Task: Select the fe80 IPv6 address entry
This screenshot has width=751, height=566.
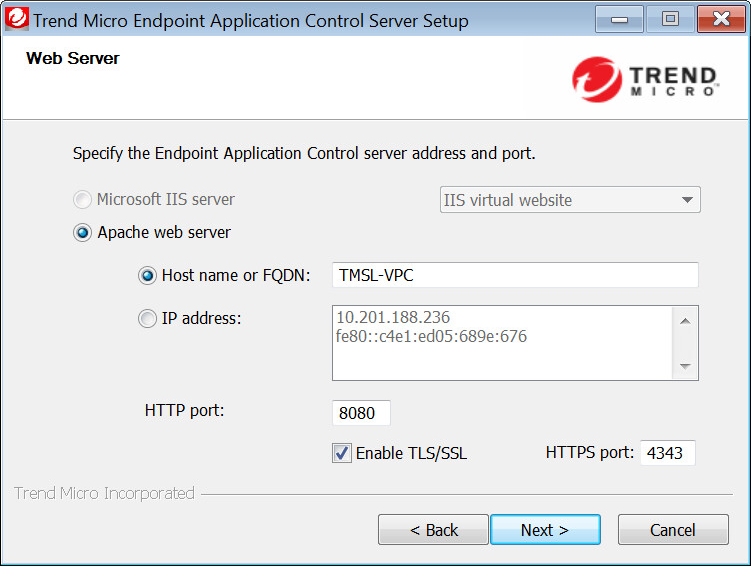Action: tap(431, 337)
